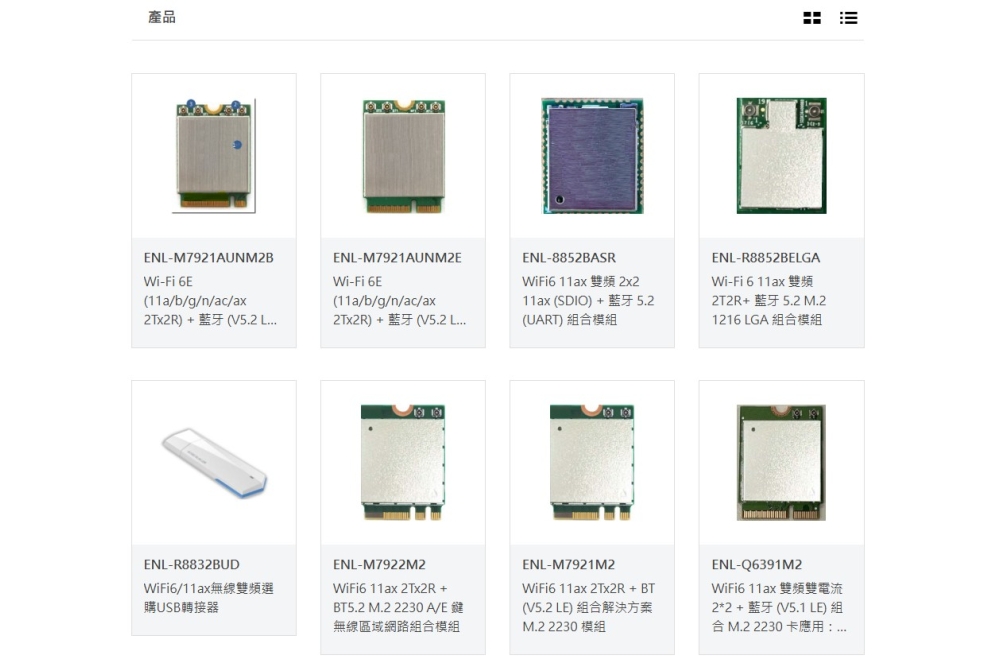Click the ENL-M7921AUNM2E product title
The height and width of the screenshot is (667, 1000).
(x=397, y=258)
